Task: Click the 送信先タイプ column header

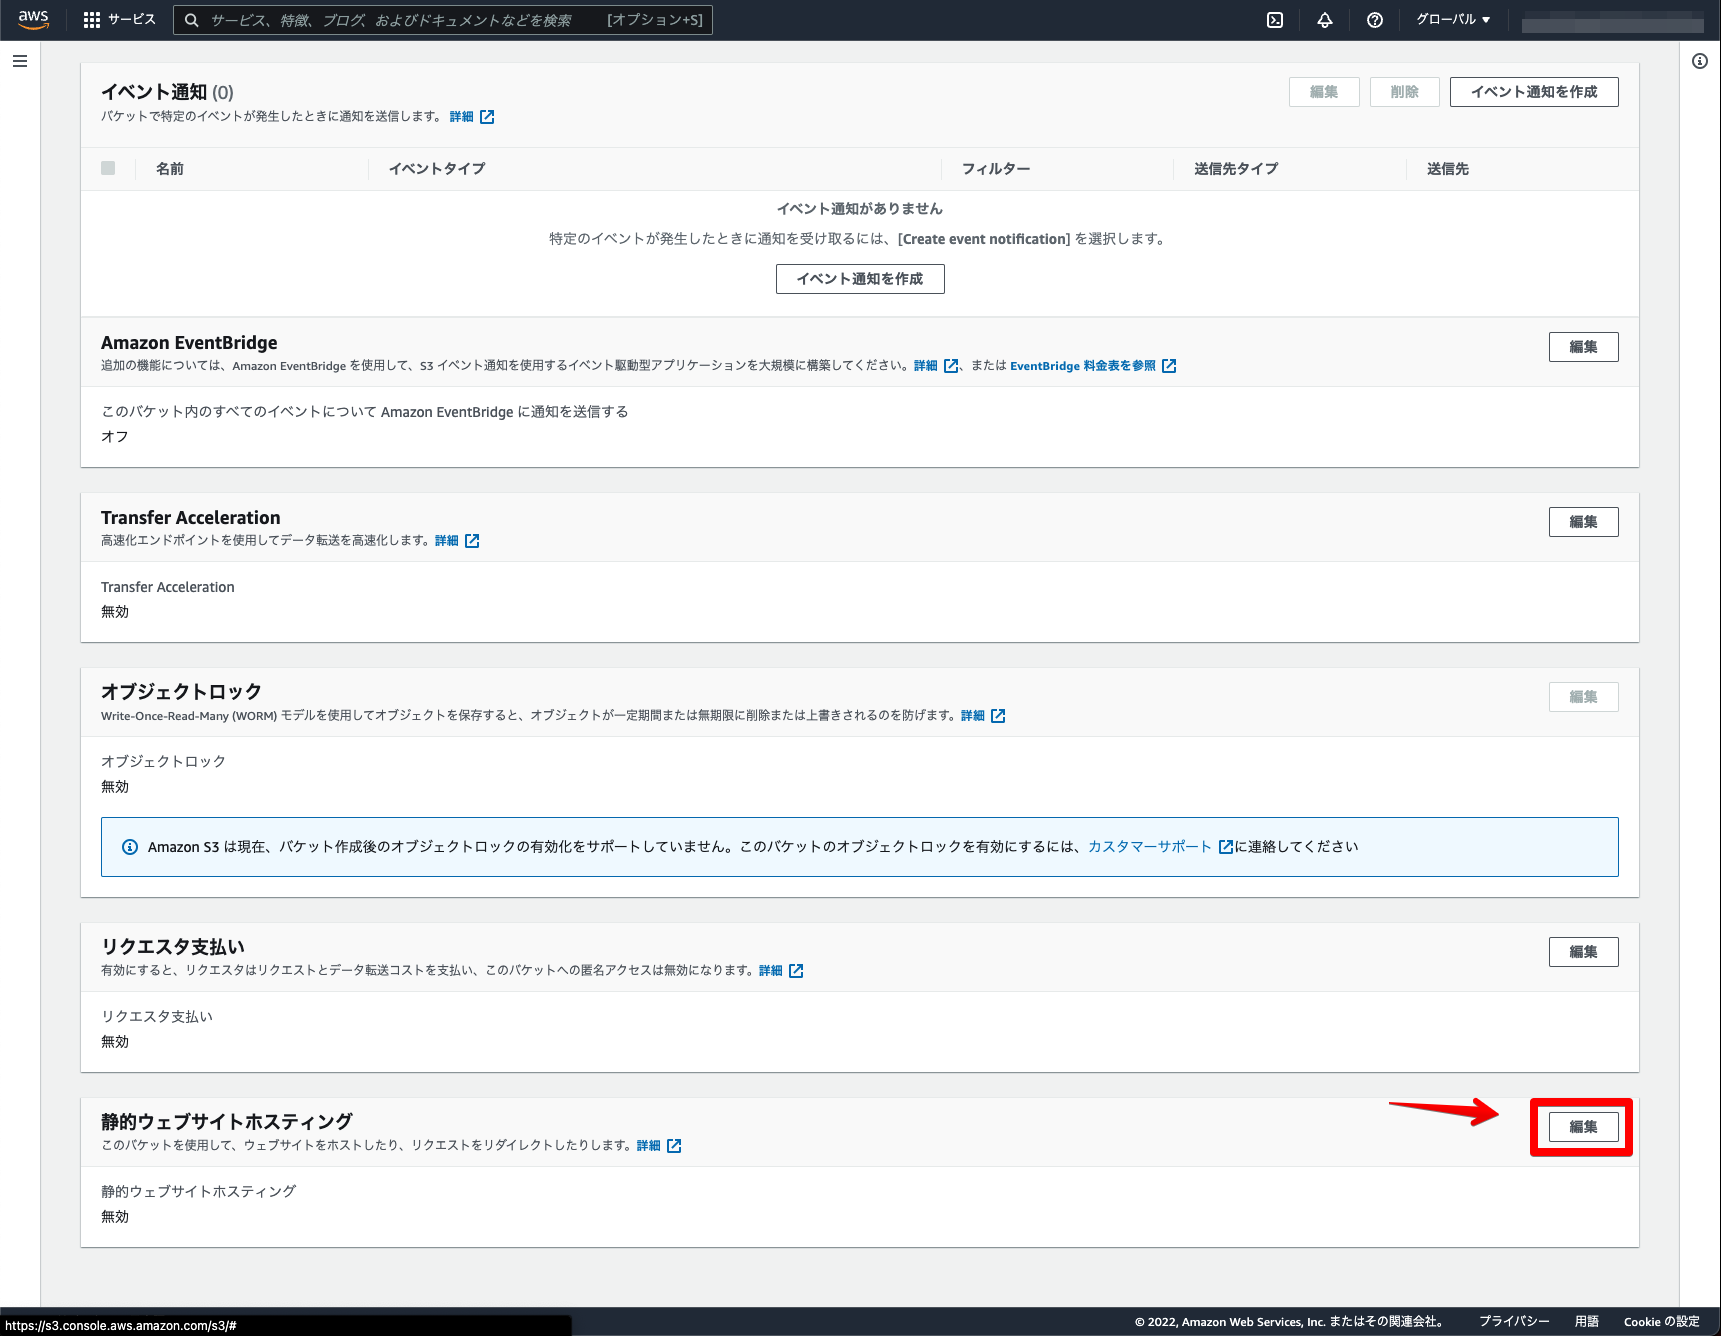Action: pos(1236,169)
